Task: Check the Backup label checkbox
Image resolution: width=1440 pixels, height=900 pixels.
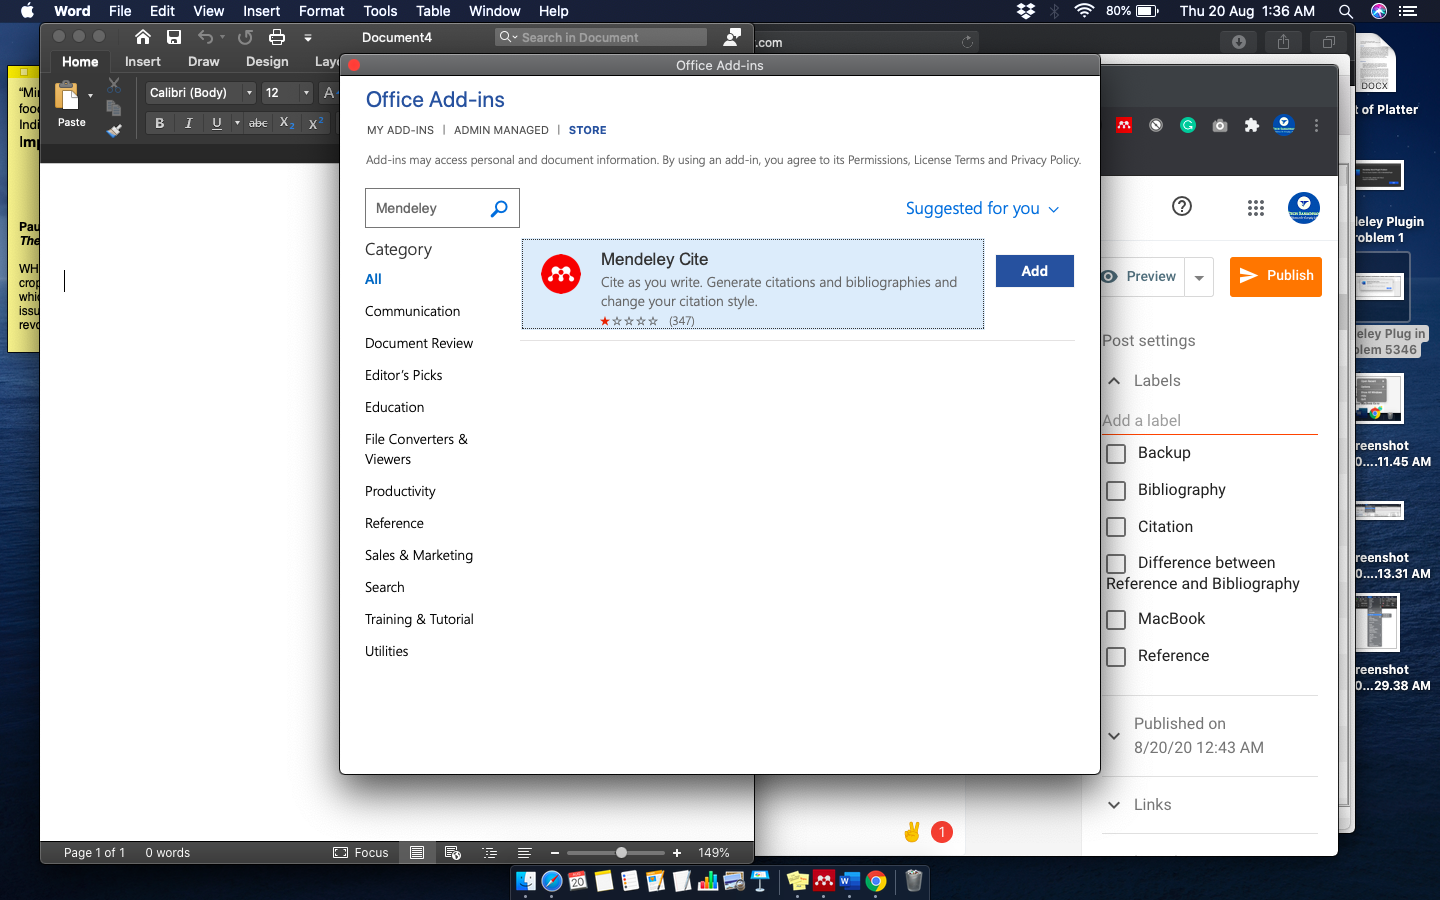Action: point(1116,454)
